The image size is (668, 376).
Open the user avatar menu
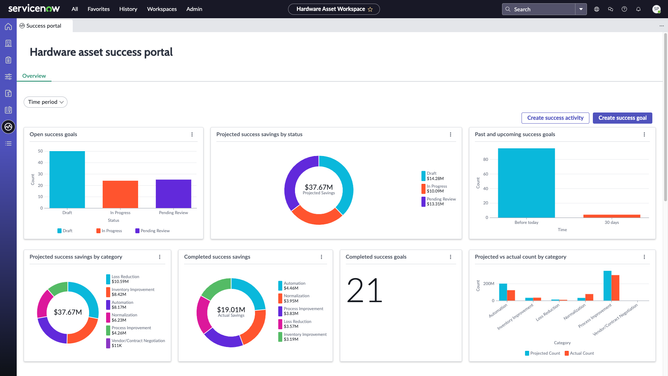656,9
